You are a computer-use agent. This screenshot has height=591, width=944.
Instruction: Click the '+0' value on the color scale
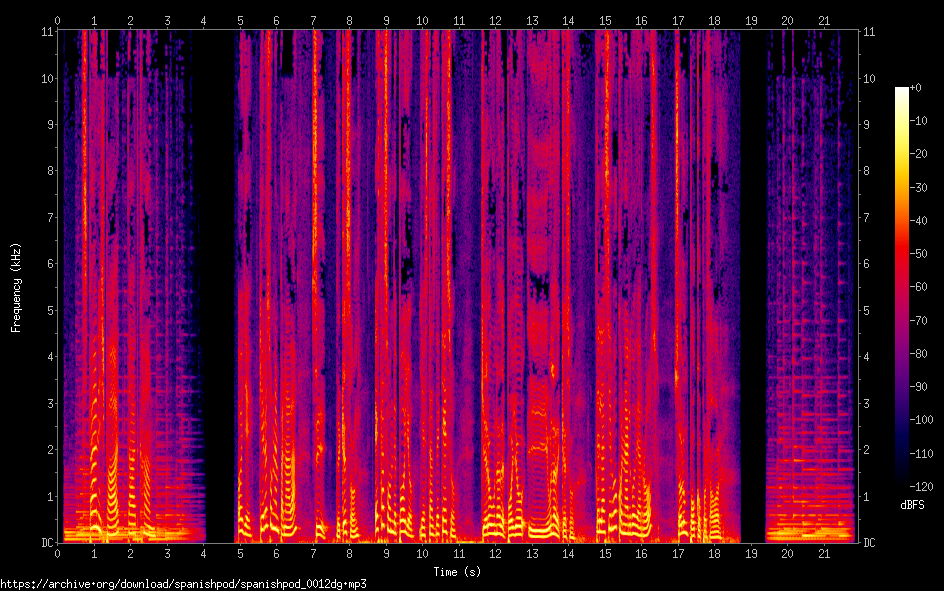pos(915,88)
